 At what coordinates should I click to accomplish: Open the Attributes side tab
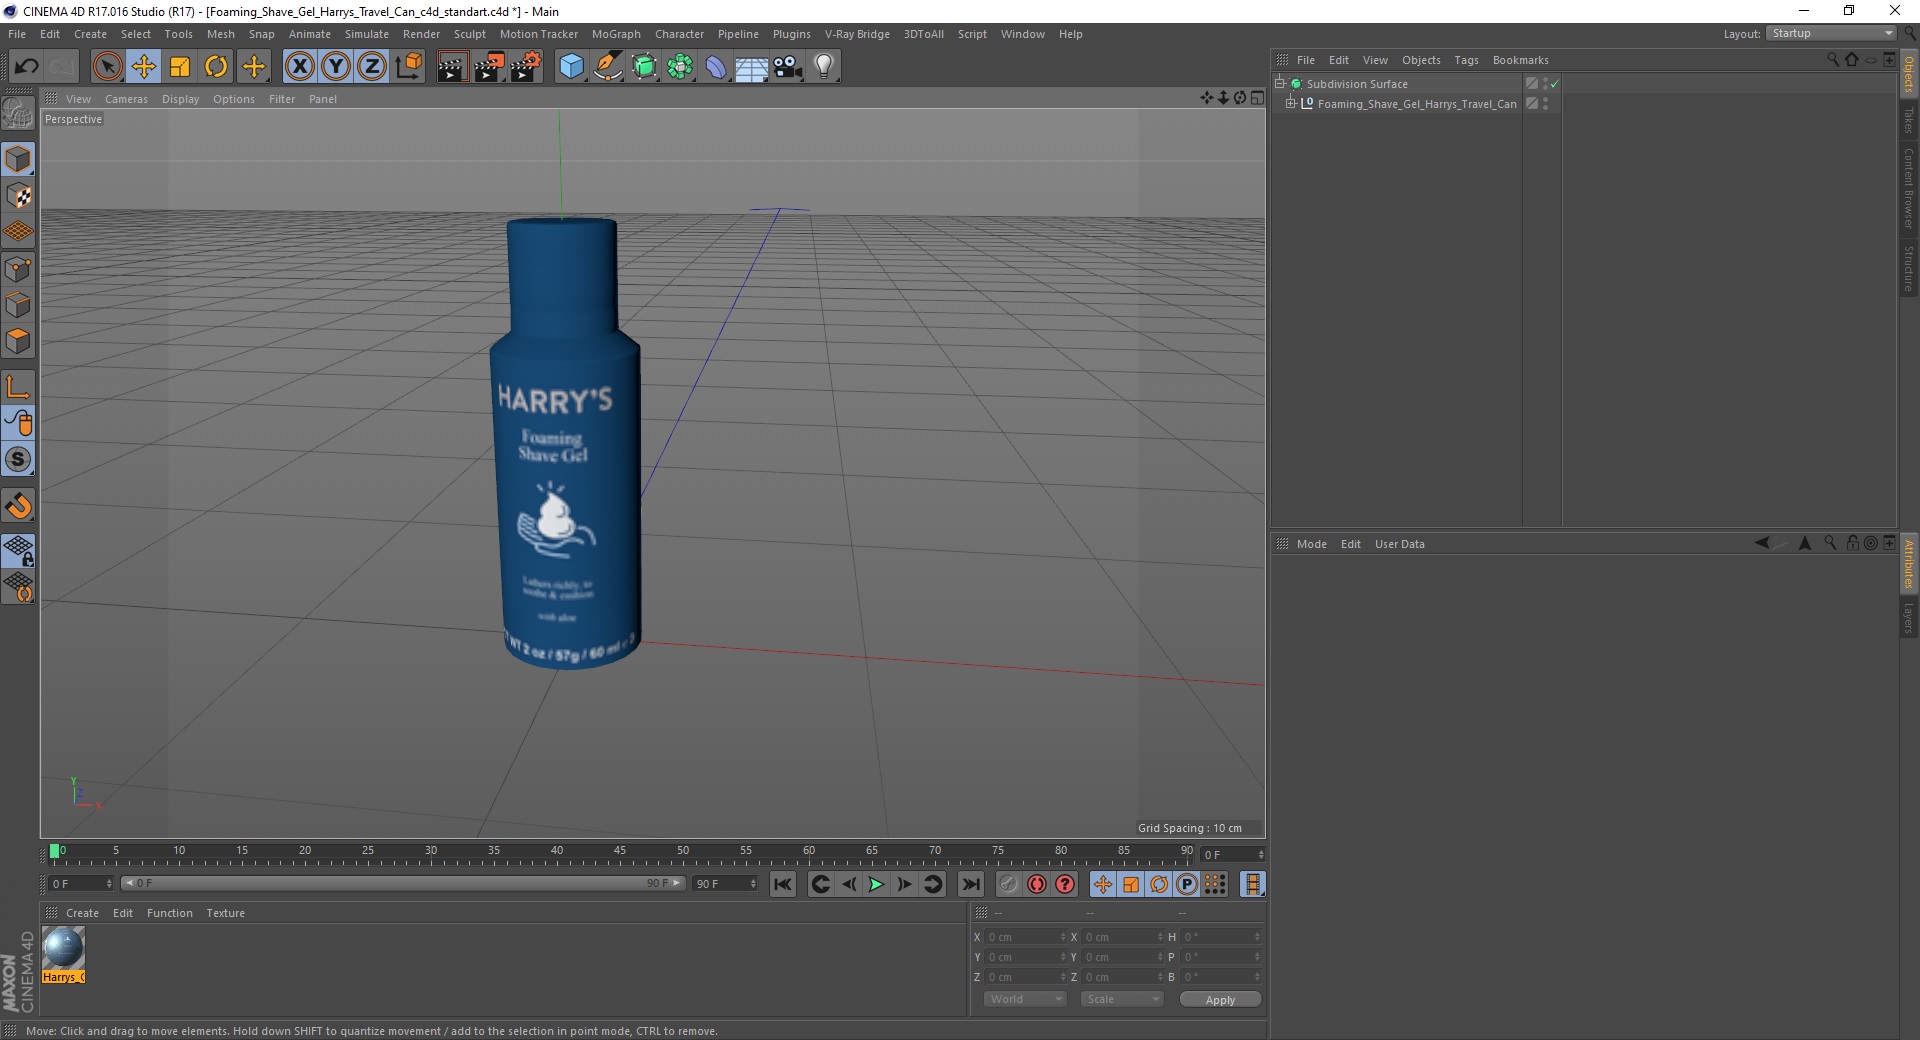point(1909,563)
